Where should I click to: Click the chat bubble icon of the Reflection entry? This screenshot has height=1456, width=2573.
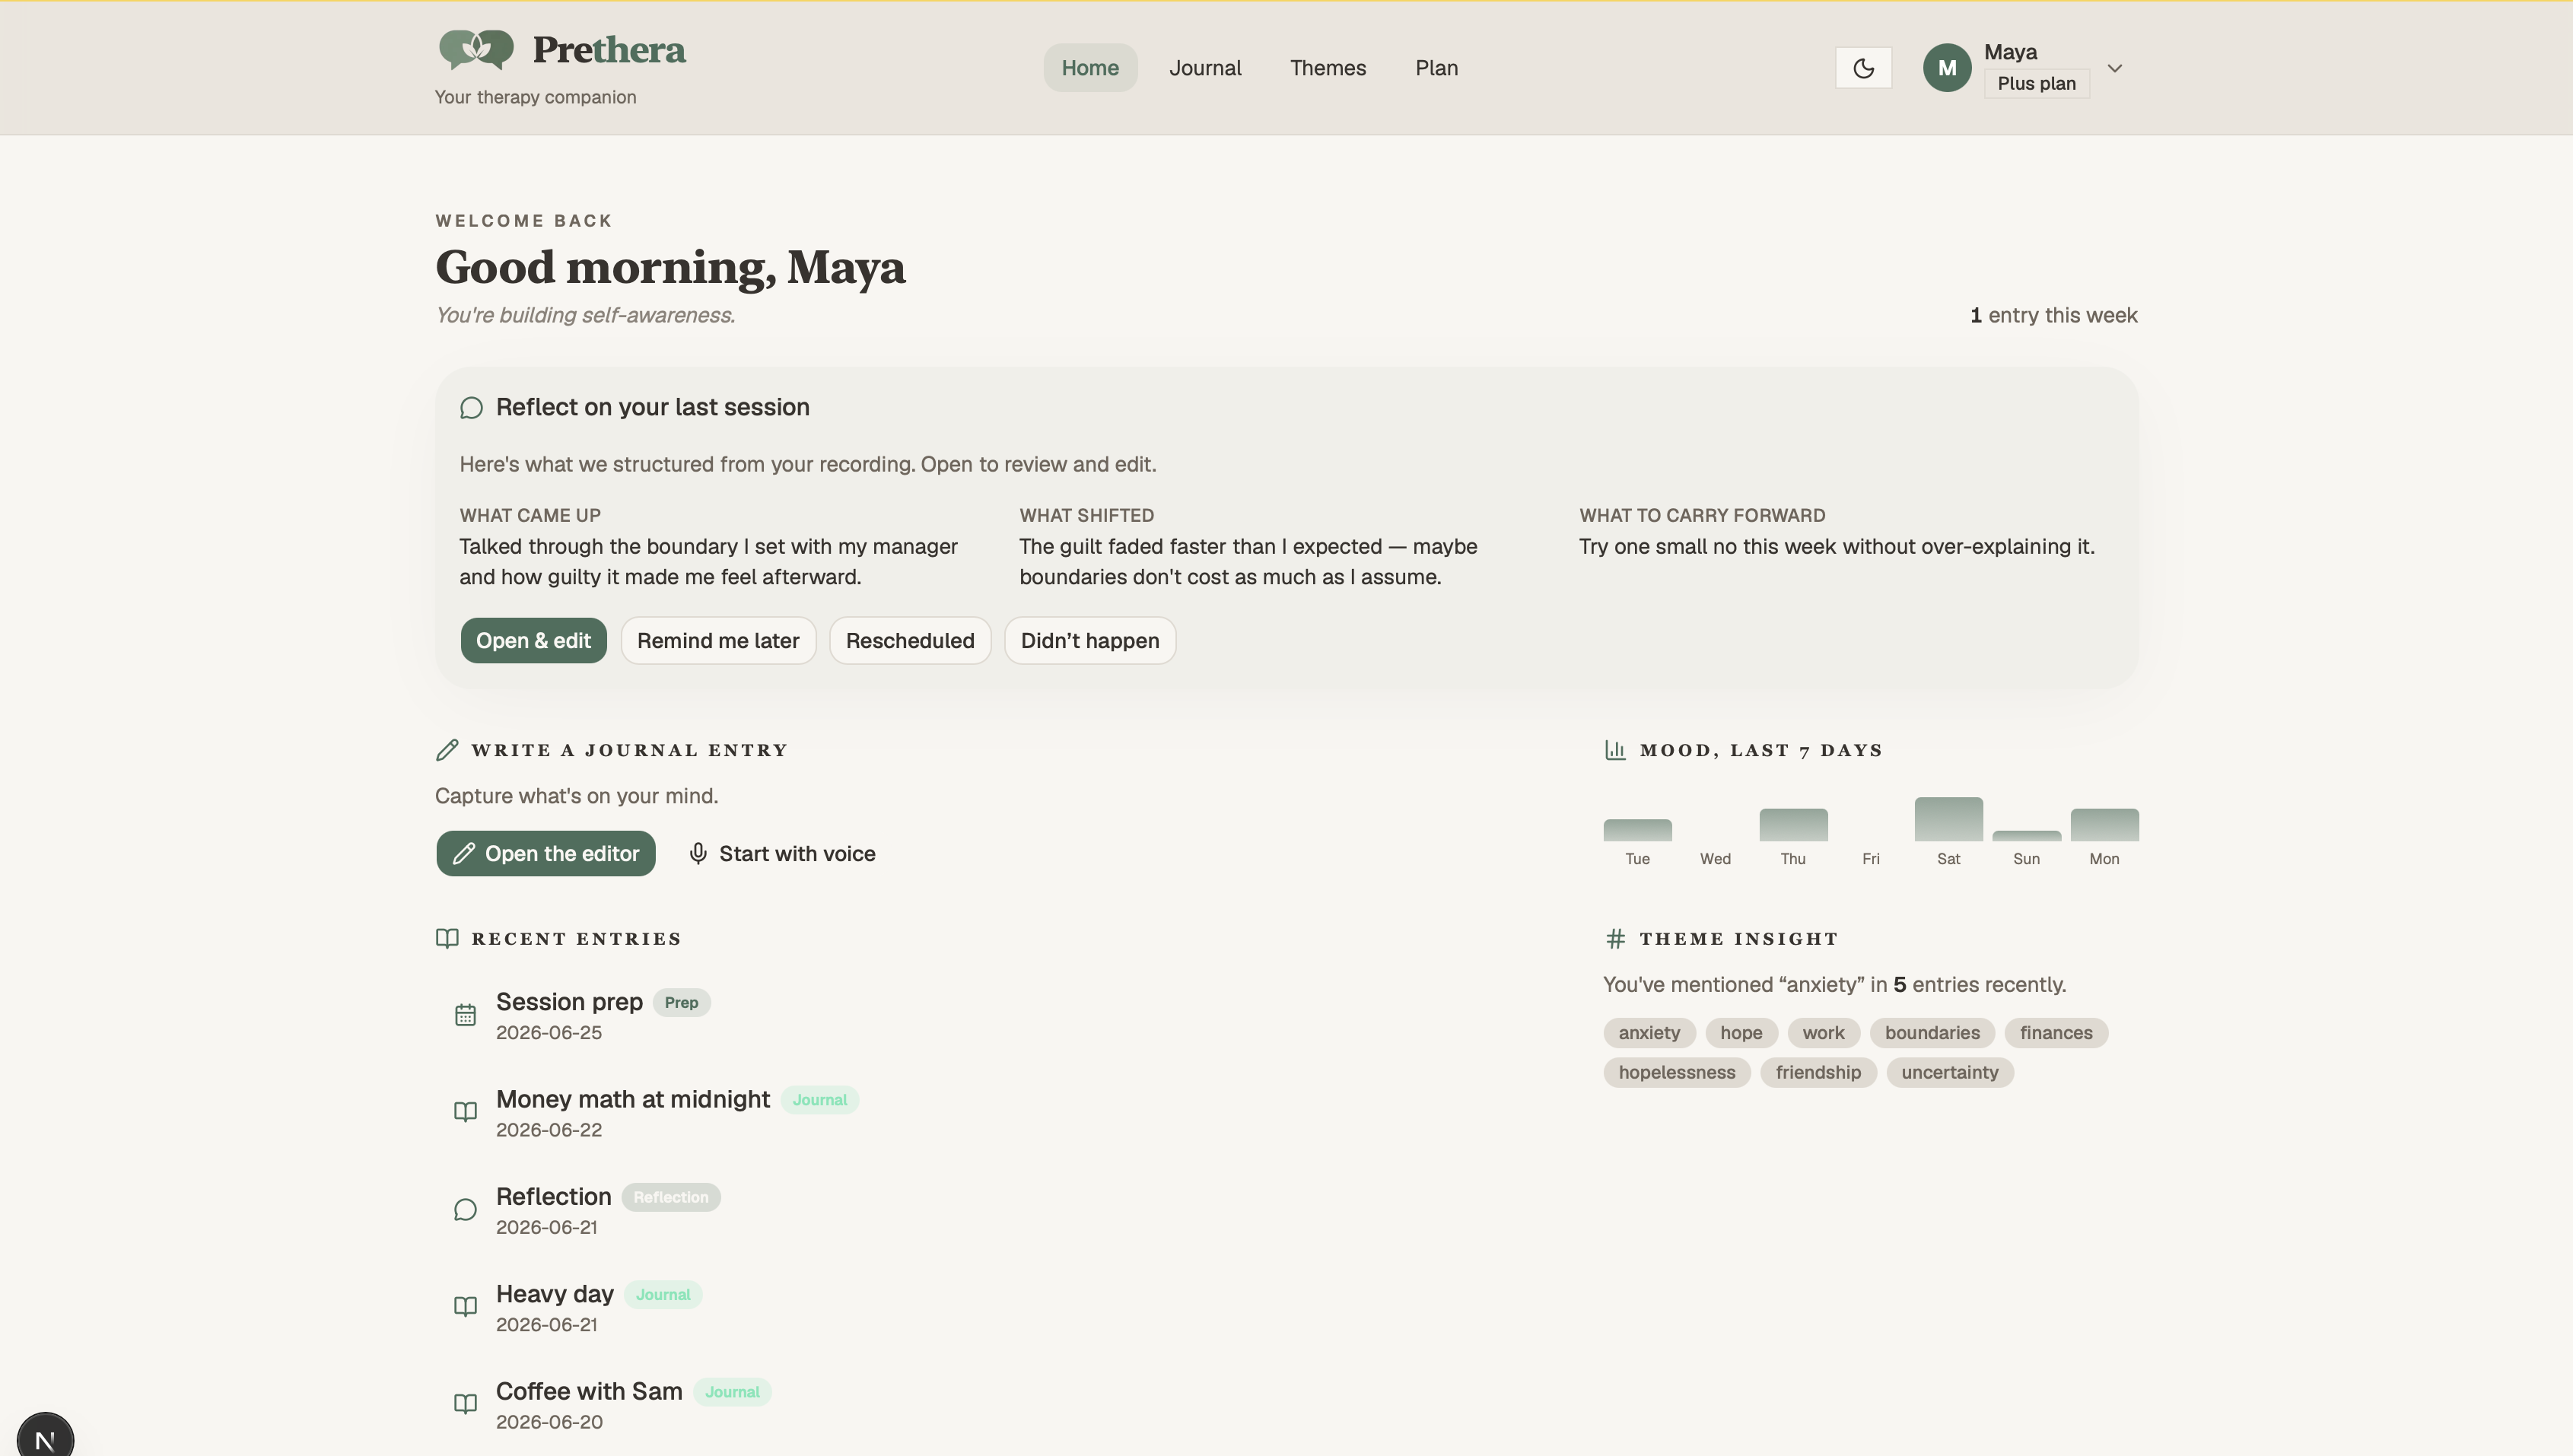465,1210
